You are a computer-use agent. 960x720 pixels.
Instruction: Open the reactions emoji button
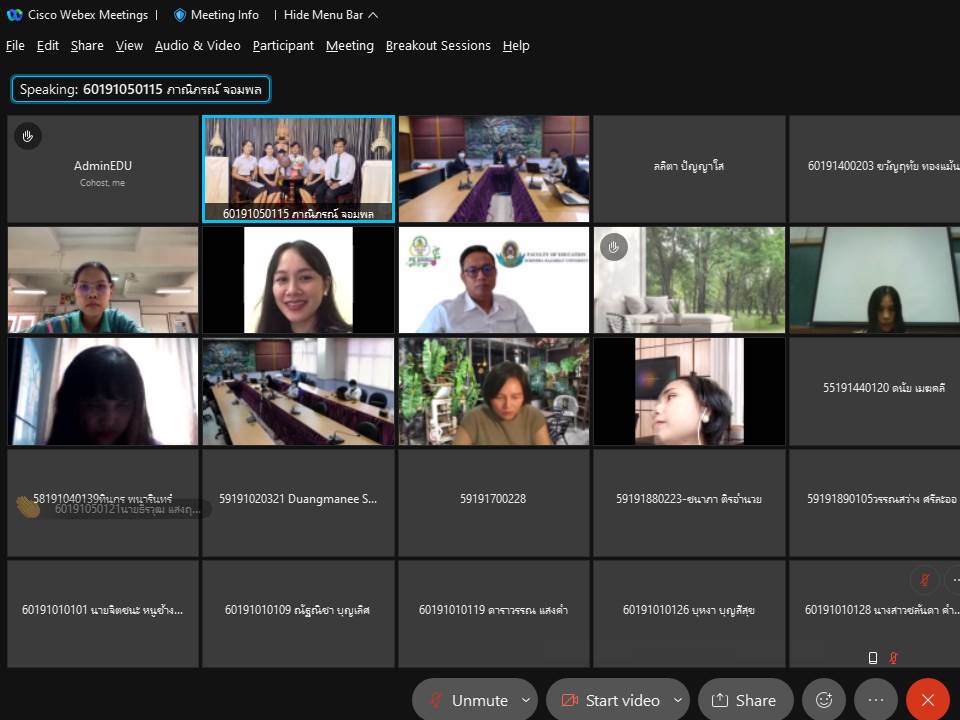[x=824, y=700]
